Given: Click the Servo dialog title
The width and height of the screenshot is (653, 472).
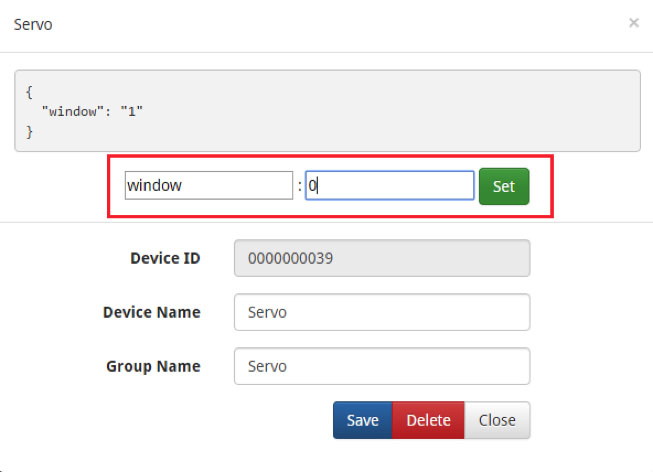Looking at the screenshot, I should point(33,25).
